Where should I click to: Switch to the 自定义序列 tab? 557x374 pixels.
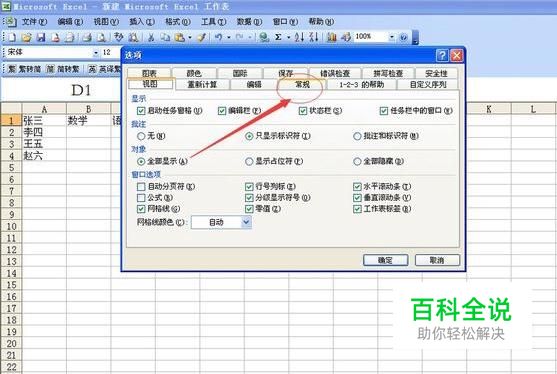tap(428, 85)
